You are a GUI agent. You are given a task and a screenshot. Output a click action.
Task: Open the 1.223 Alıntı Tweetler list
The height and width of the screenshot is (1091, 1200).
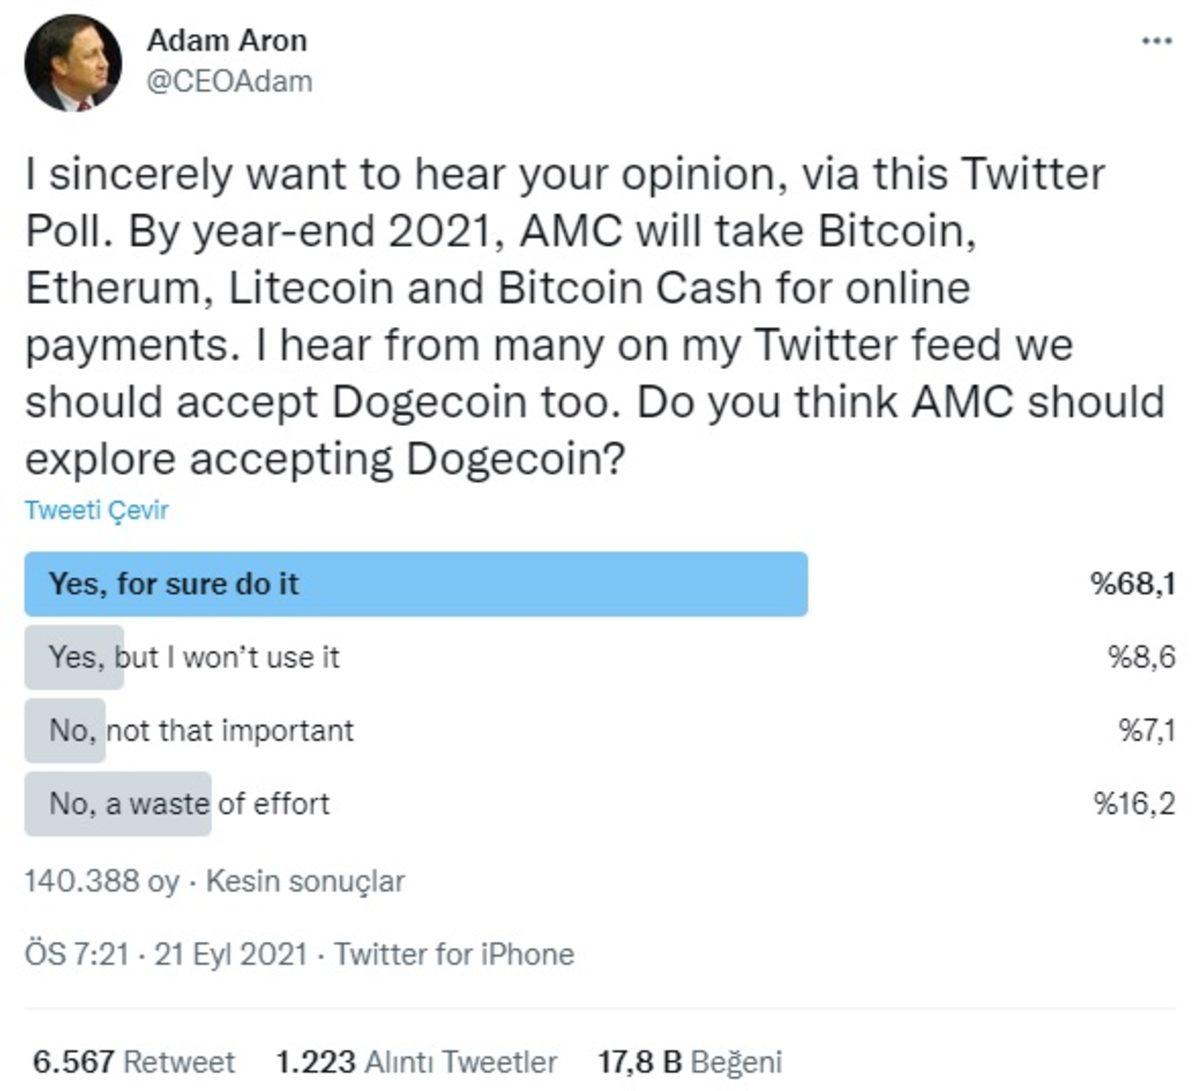[415, 1062]
